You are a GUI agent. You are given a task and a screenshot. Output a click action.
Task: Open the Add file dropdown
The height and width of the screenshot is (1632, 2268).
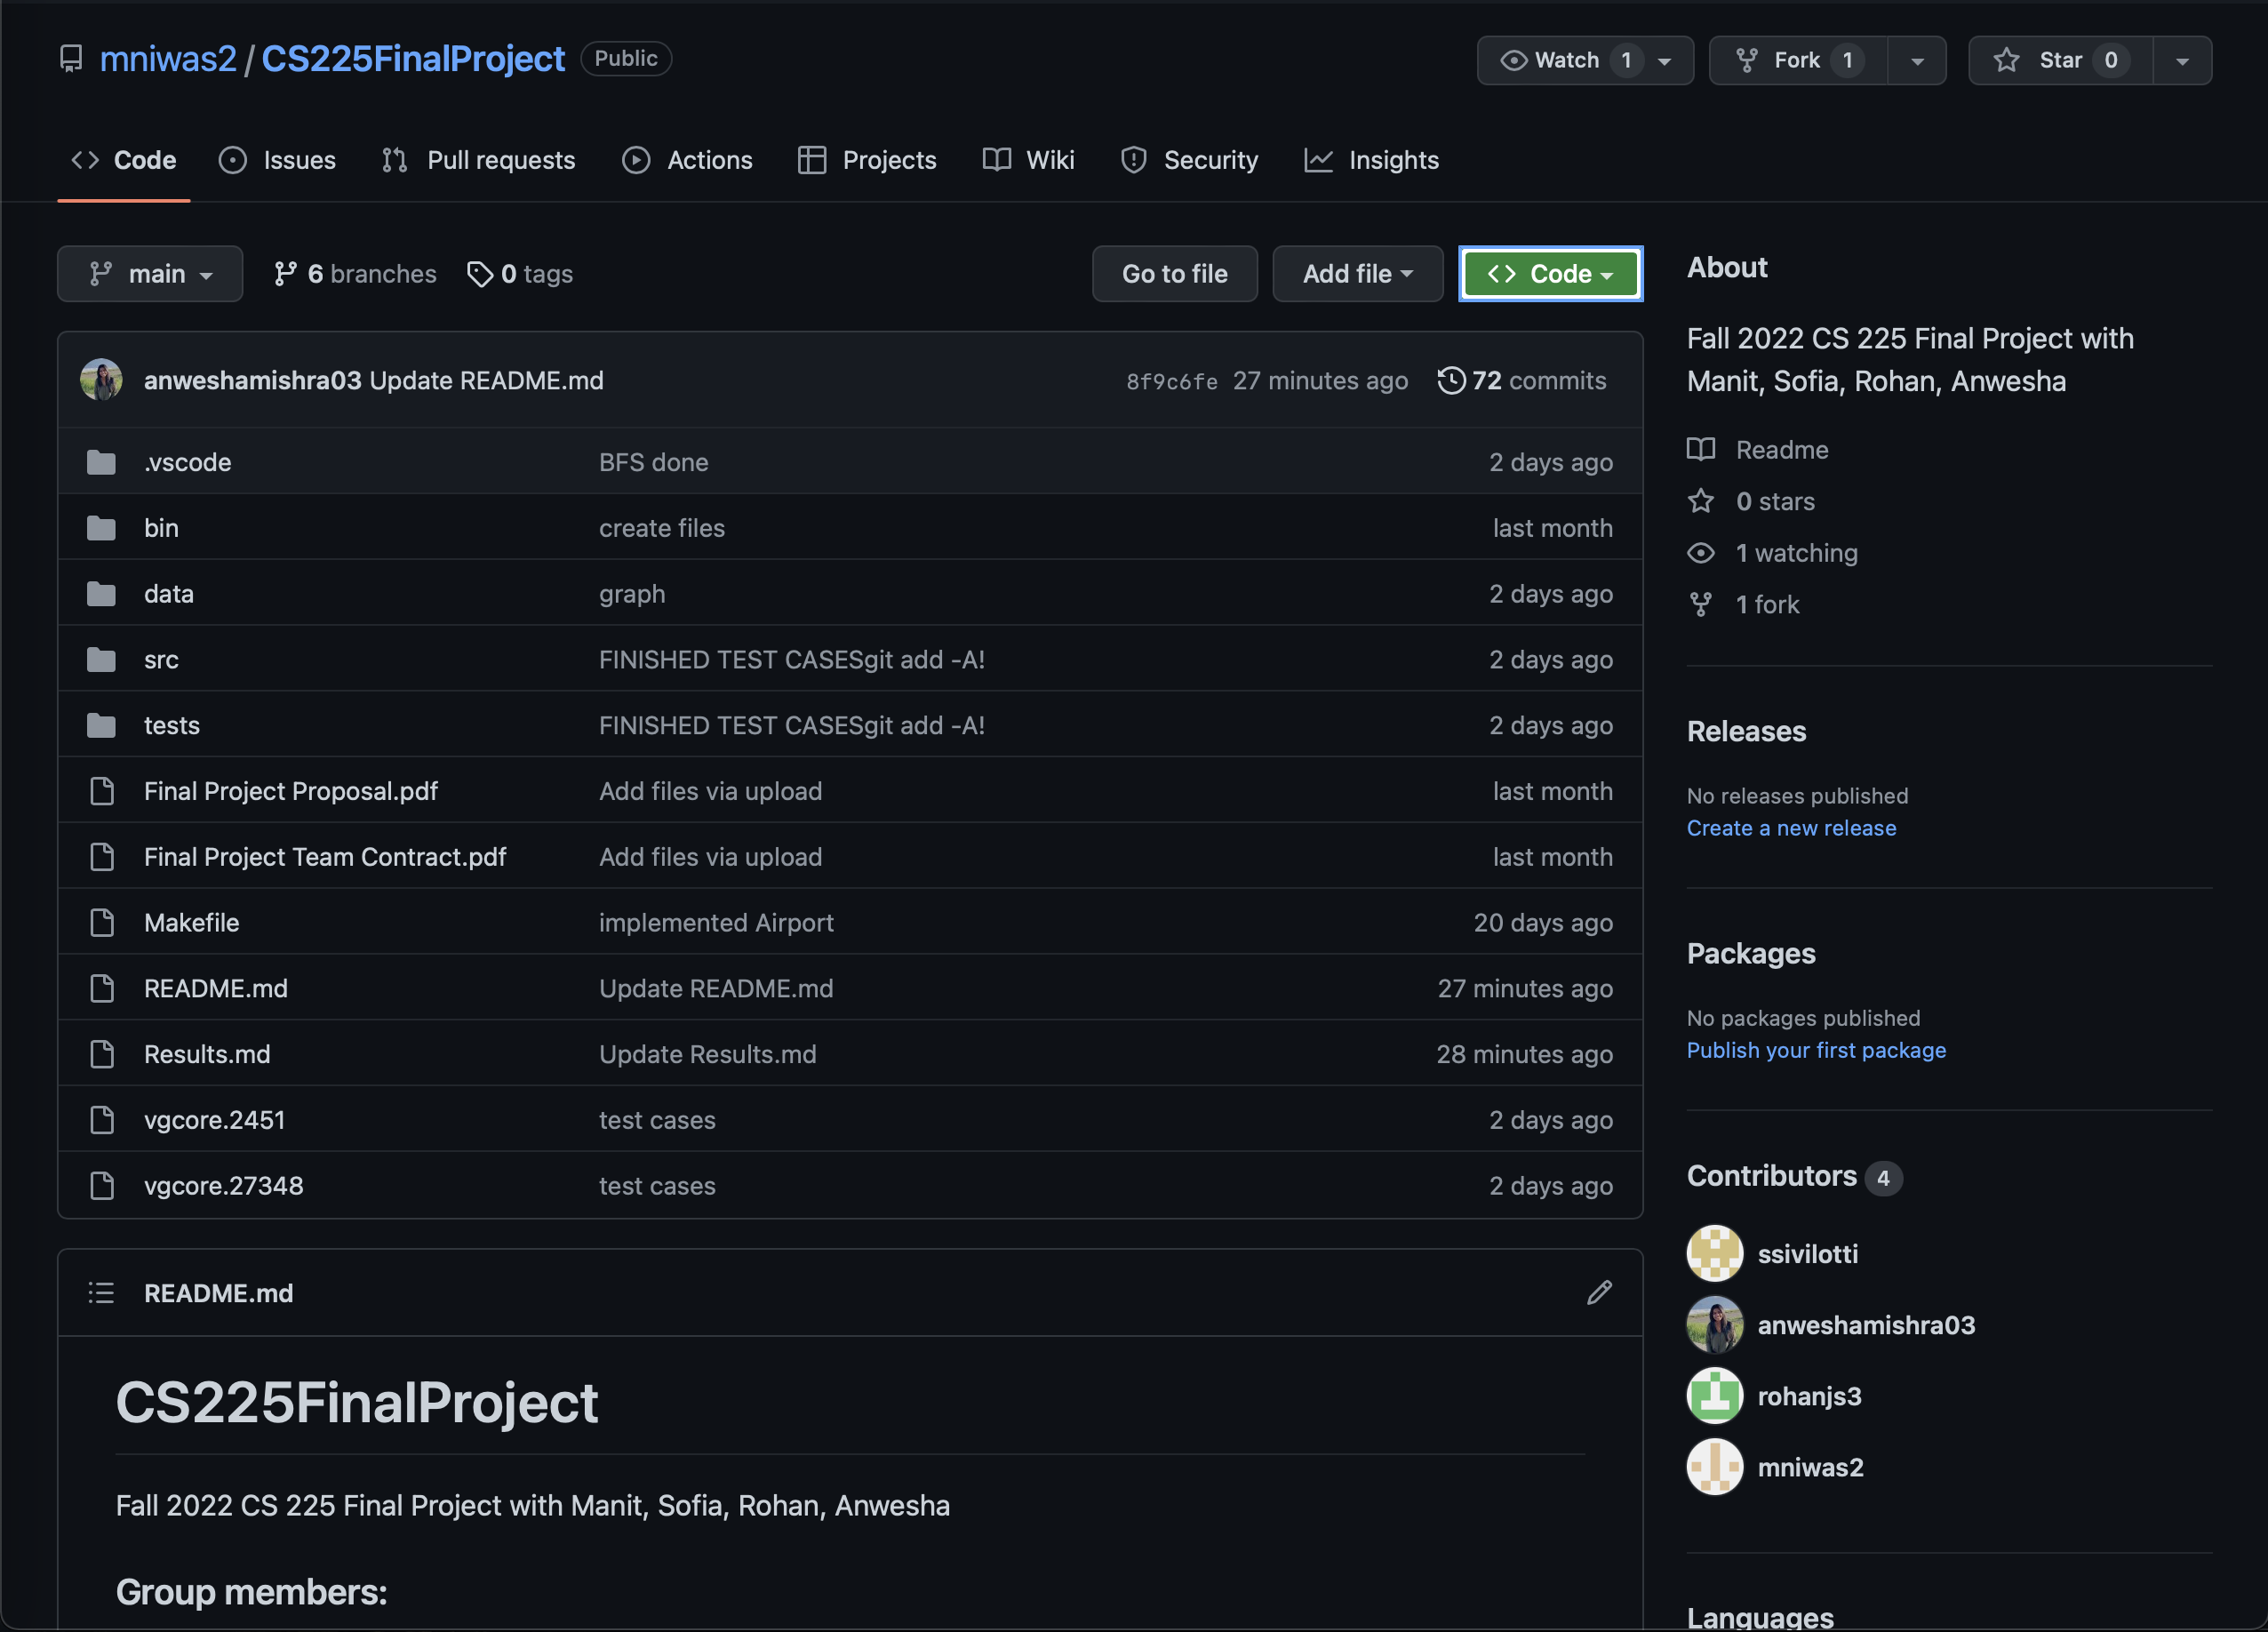tap(1357, 274)
